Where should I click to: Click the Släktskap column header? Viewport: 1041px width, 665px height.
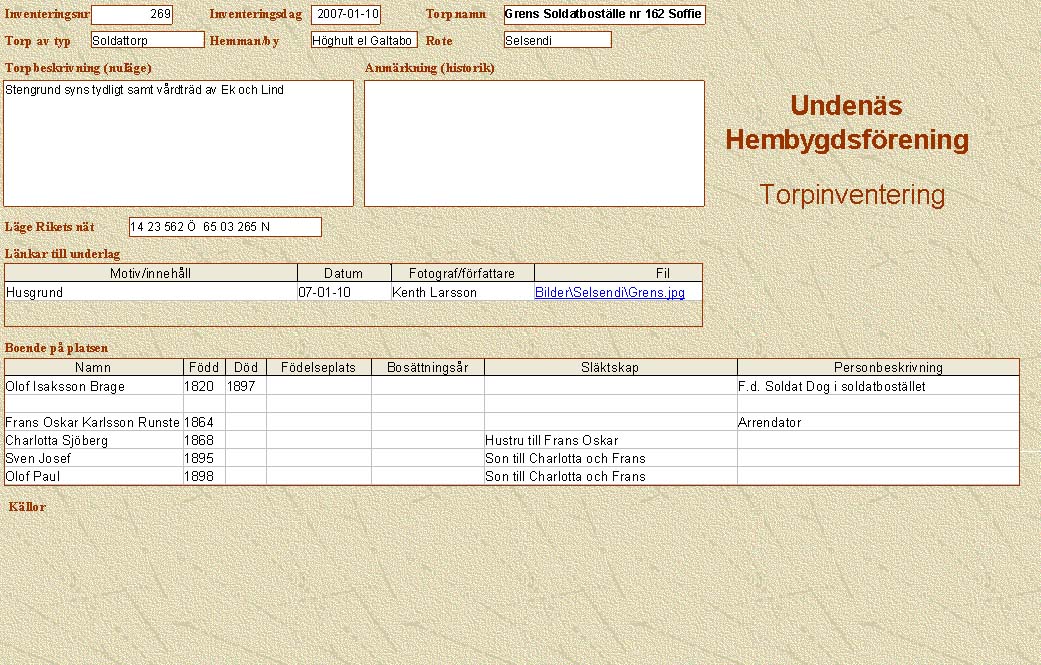coord(610,368)
